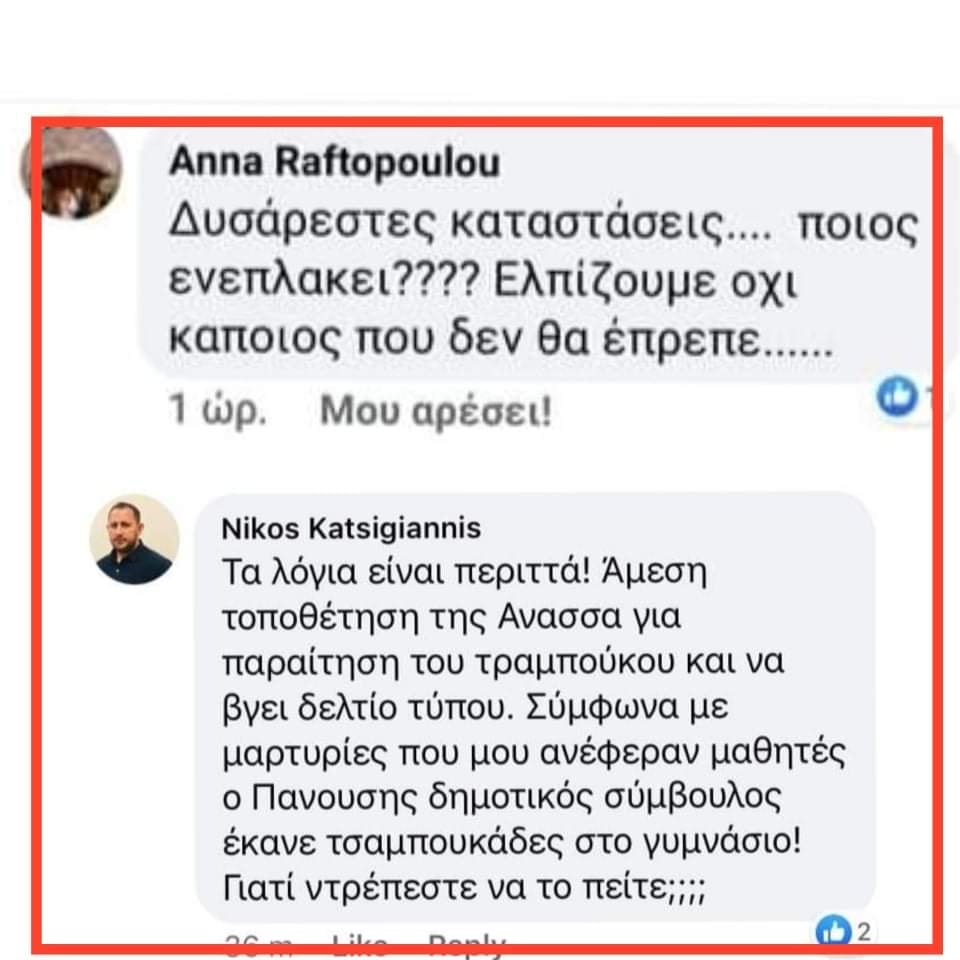Screen dimensions: 960x960
Task: Click thumbs-up reaction icon on Nikos's reply
Action: (833, 932)
